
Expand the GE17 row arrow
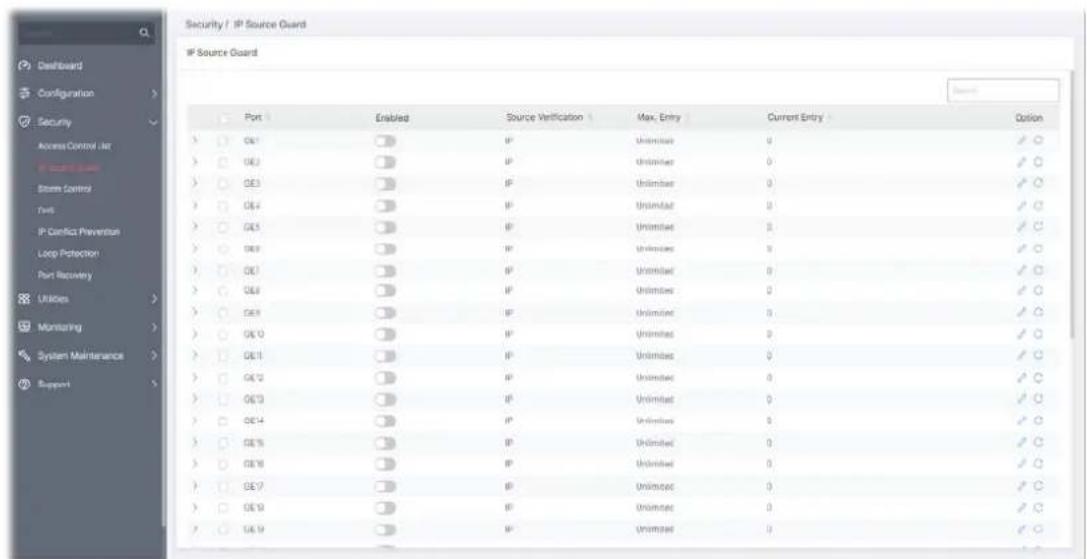tap(195, 485)
